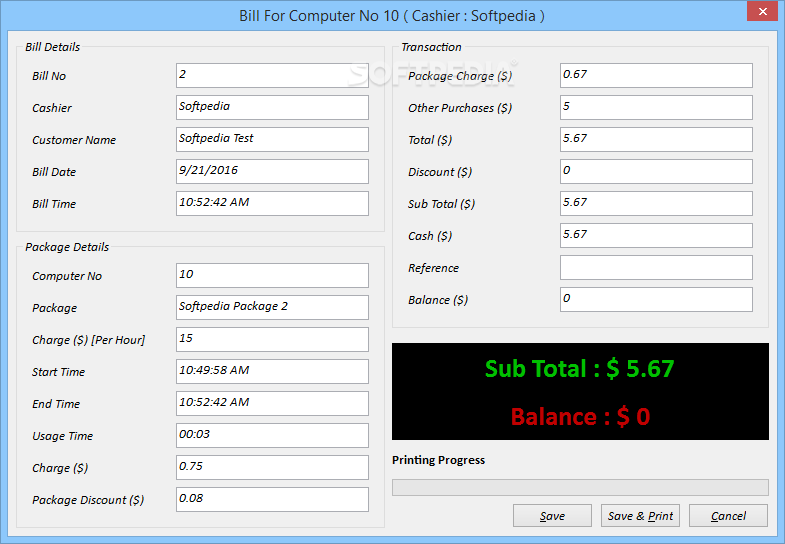Edit the Discount ($) field
The width and height of the screenshot is (785, 544).
[656, 172]
